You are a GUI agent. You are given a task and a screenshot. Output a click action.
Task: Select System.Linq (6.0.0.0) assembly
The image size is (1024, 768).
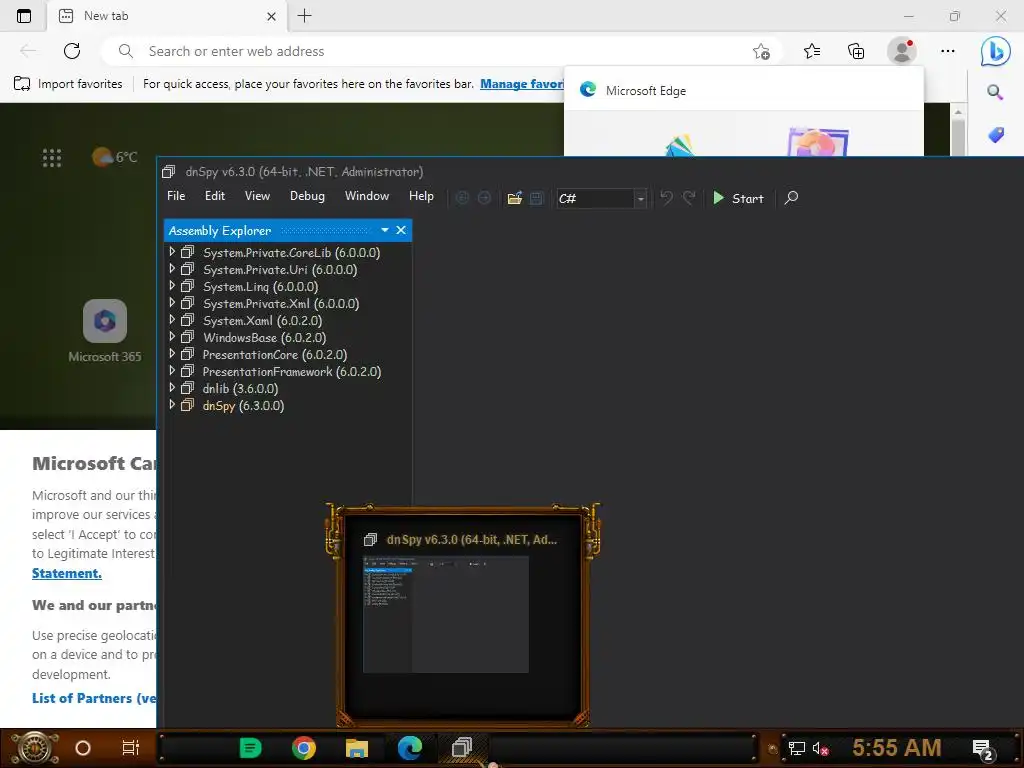point(261,287)
